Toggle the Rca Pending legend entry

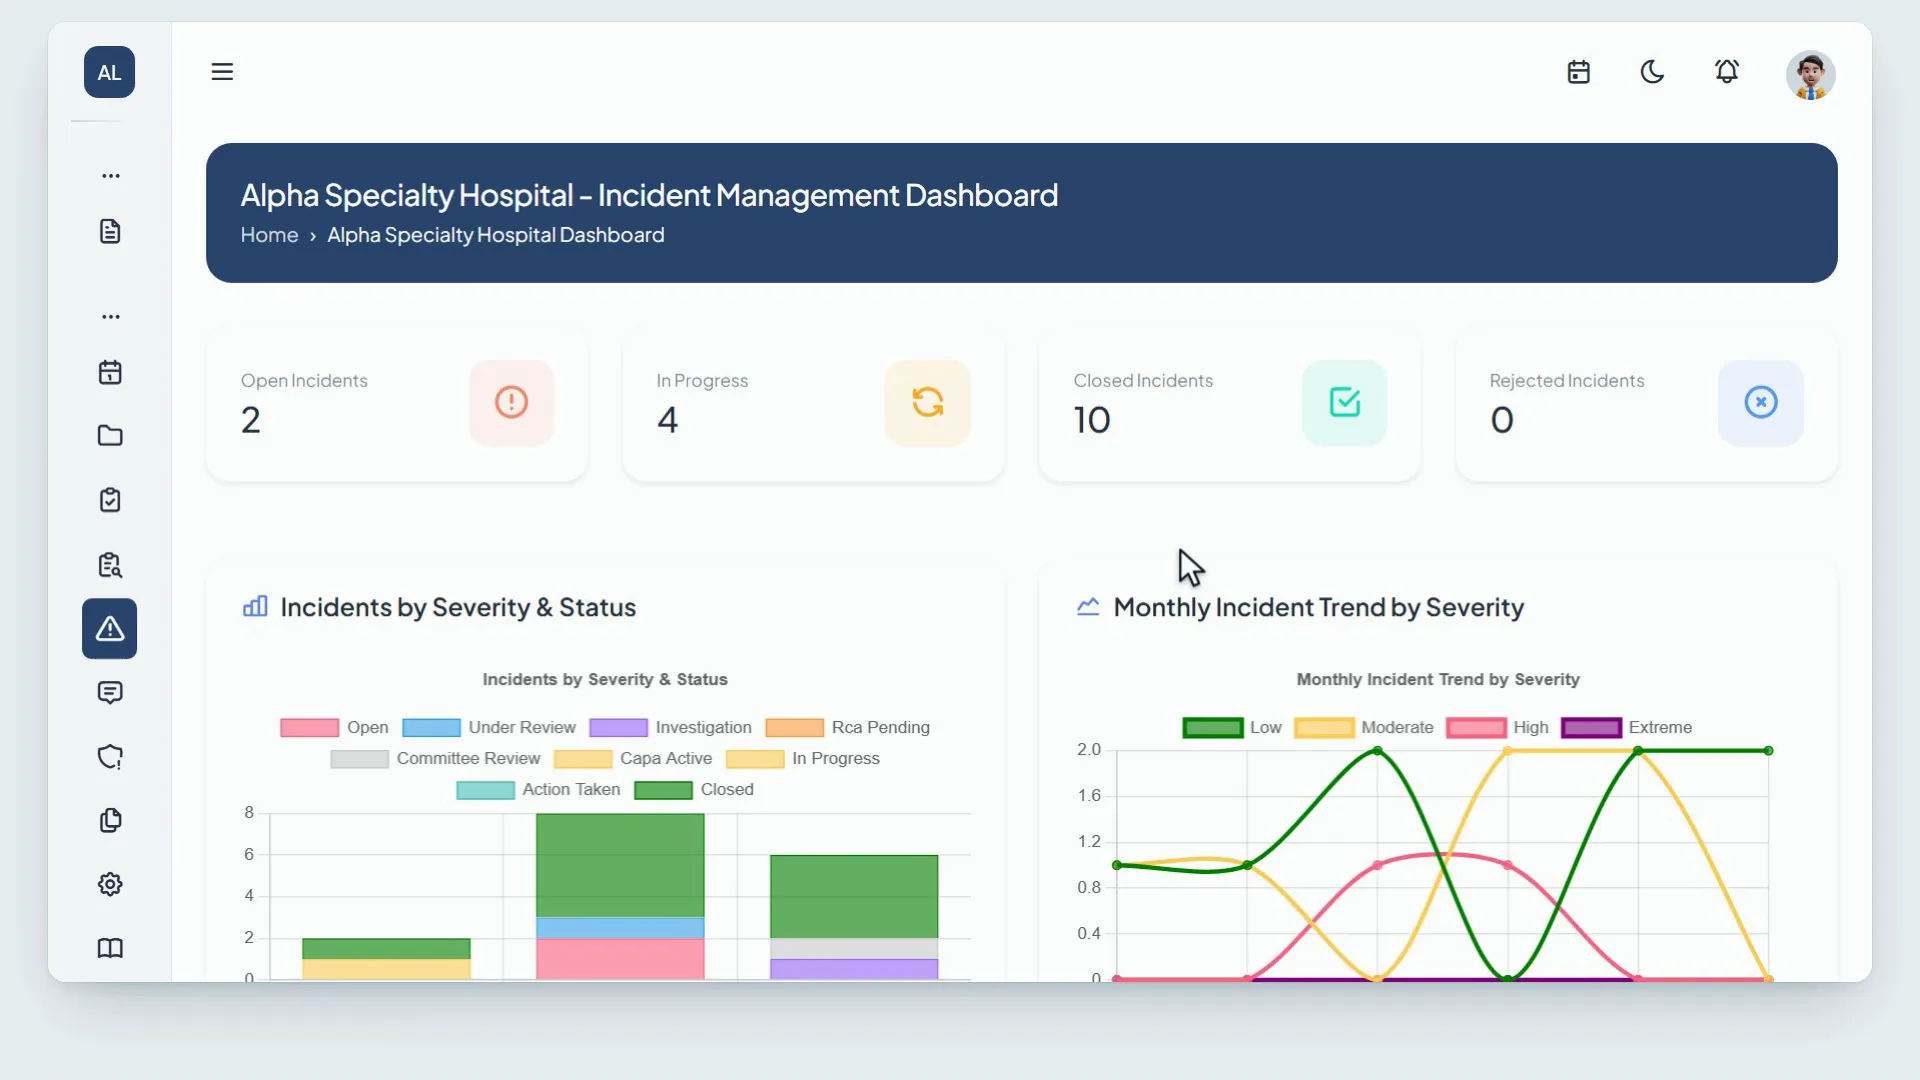(x=848, y=728)
